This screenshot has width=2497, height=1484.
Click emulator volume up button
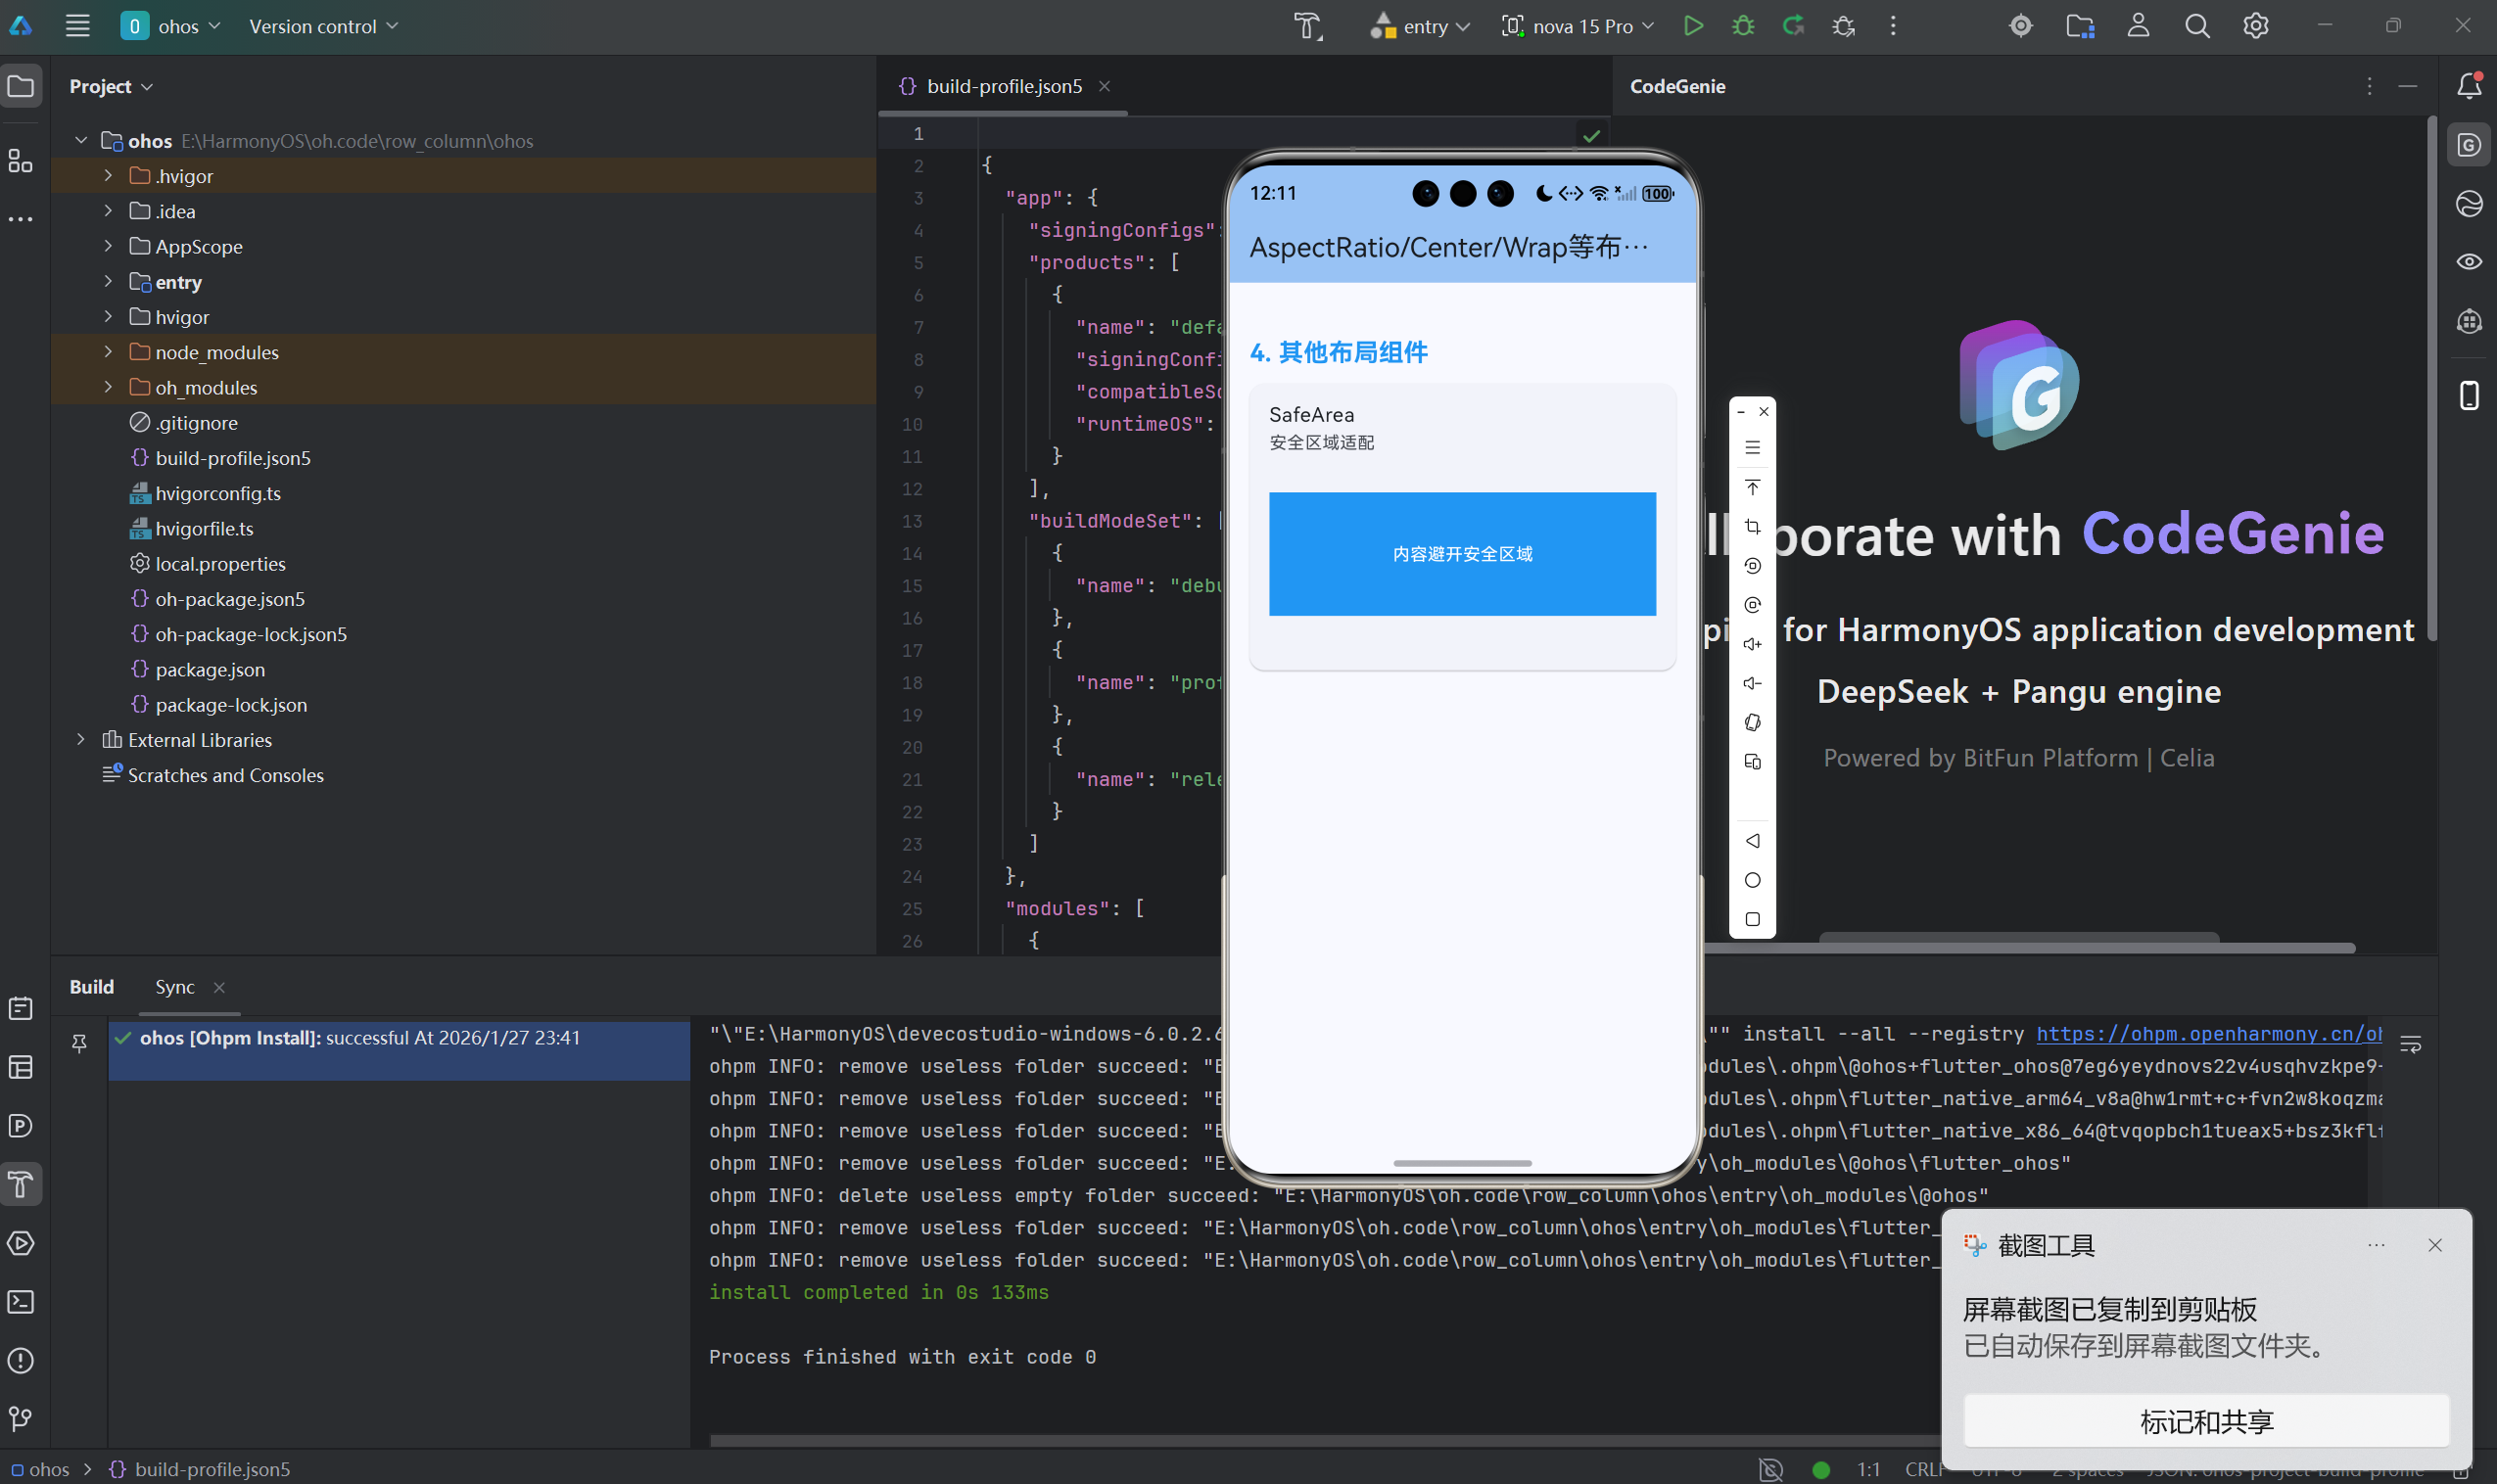[x=1752, y=644]
